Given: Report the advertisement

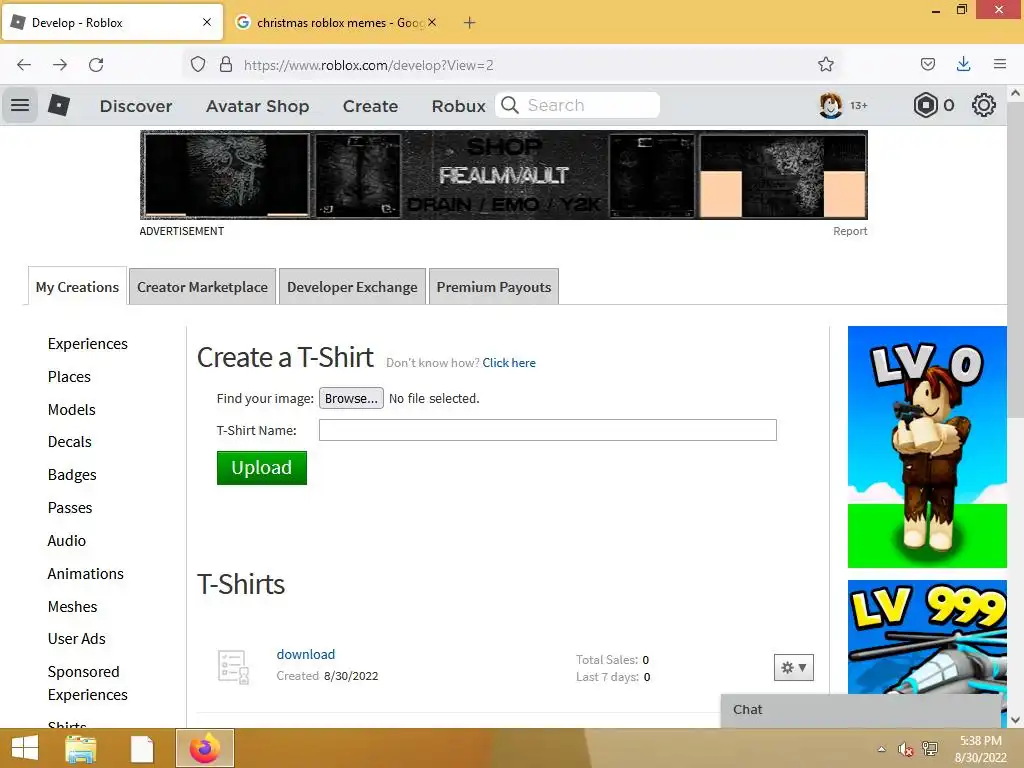Looking at the screenshot, I should (850, 231).
